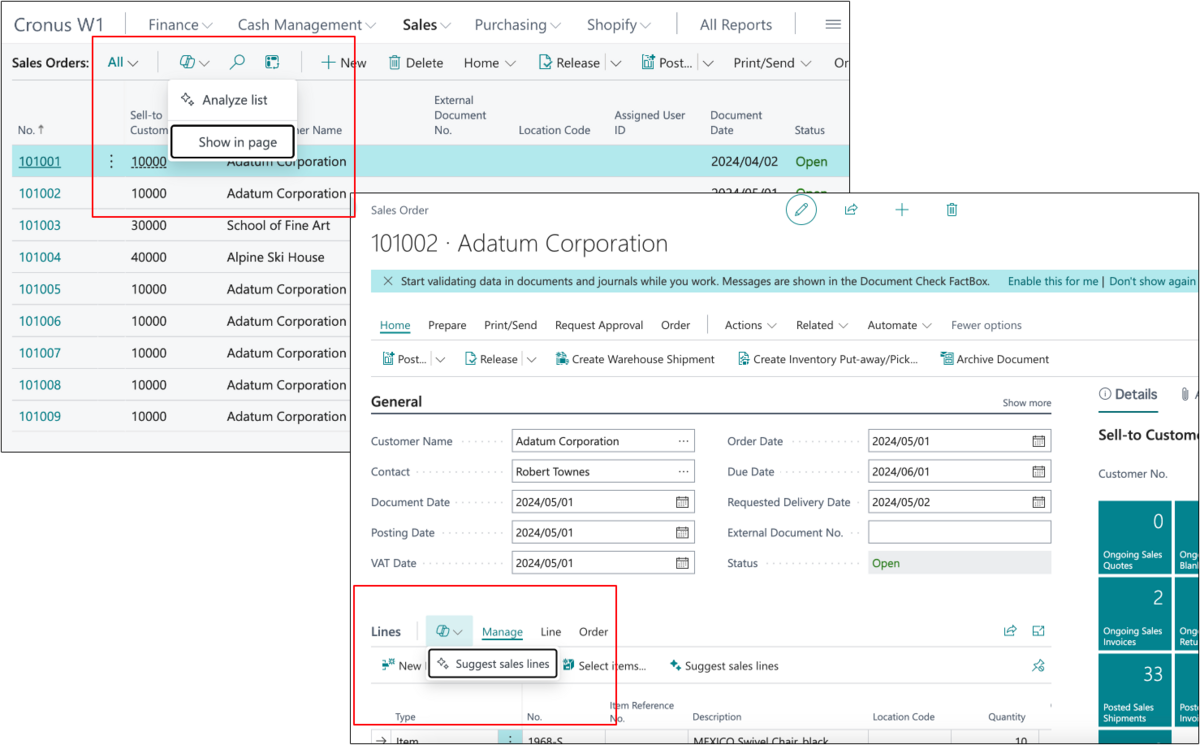
Task: Click Fewer options in action bar
Action: [x=986, y=325]
